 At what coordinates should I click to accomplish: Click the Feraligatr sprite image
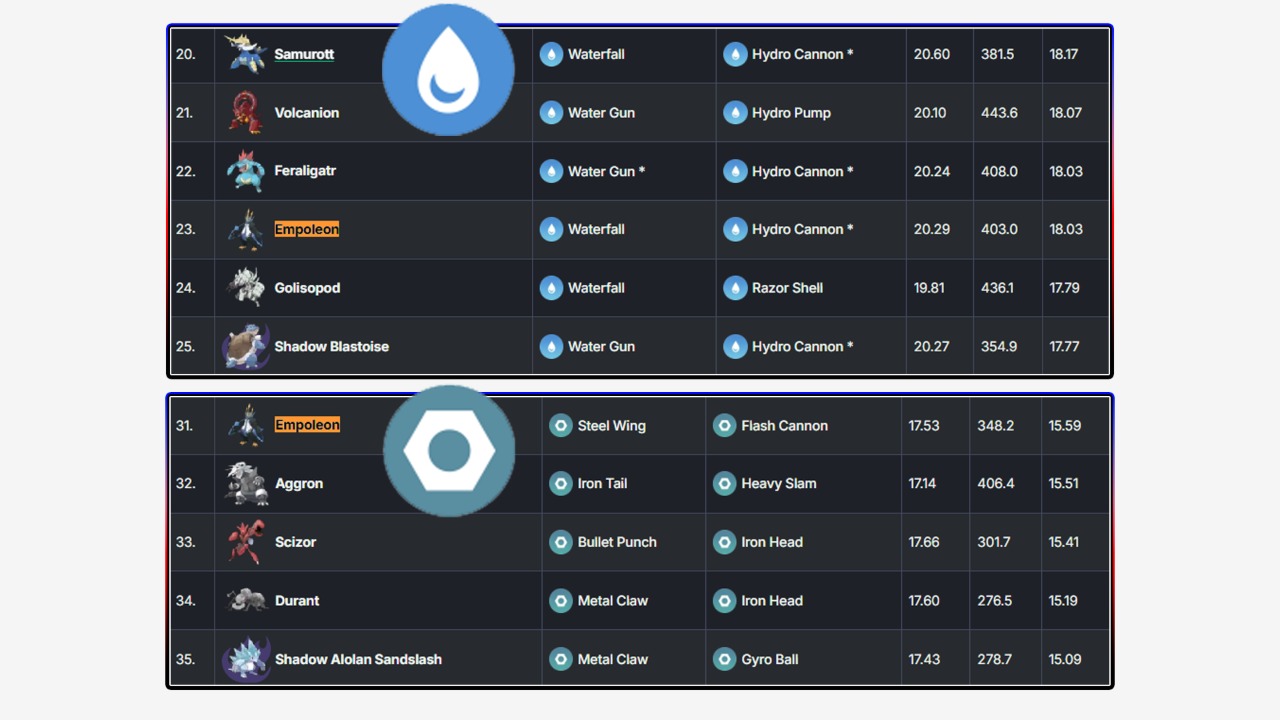point(245,171)
